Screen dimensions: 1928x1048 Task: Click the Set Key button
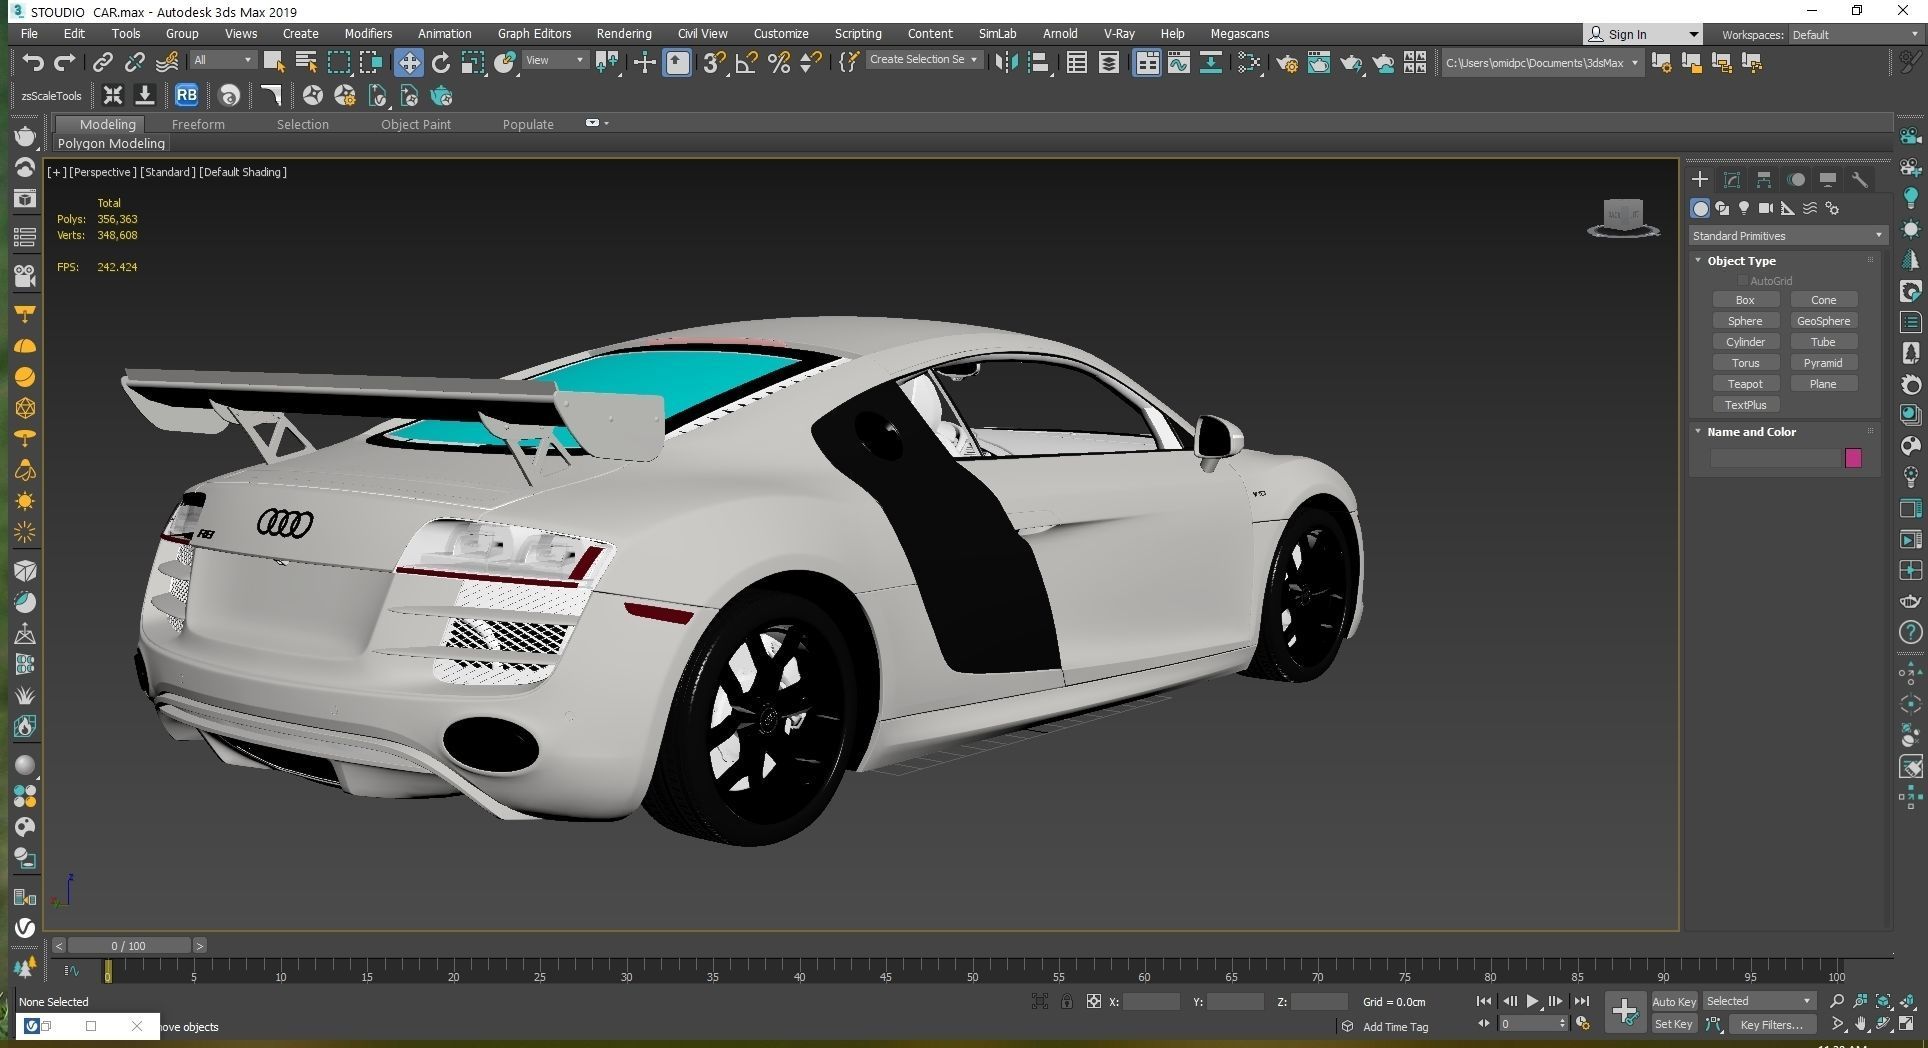(1674, 1024)
